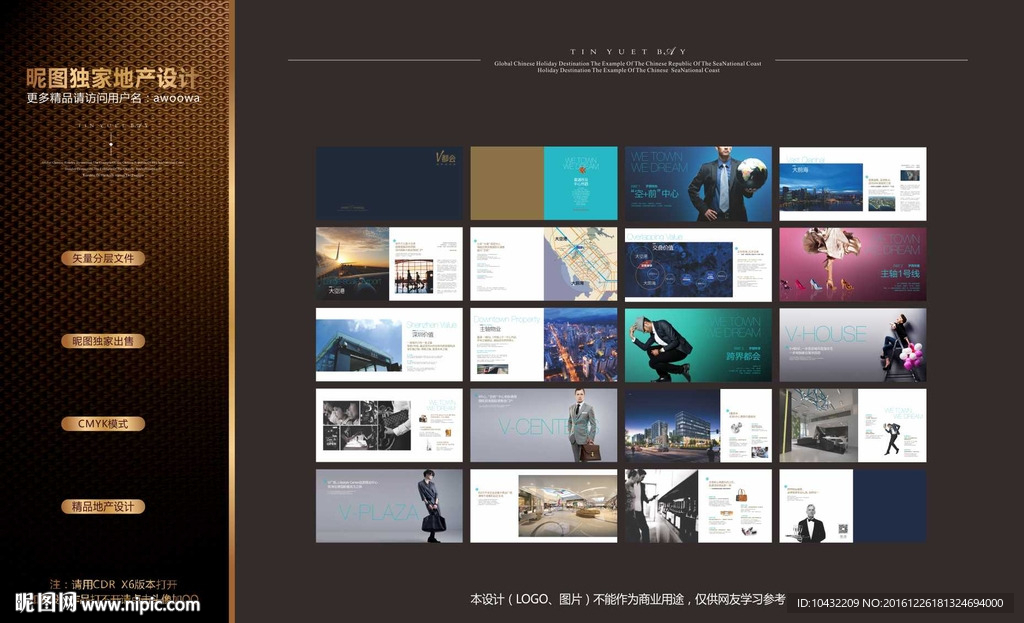This screenshot has height=623, width=1024.
Task: Select the crouching man teal thumbnail
Action: 698,344
